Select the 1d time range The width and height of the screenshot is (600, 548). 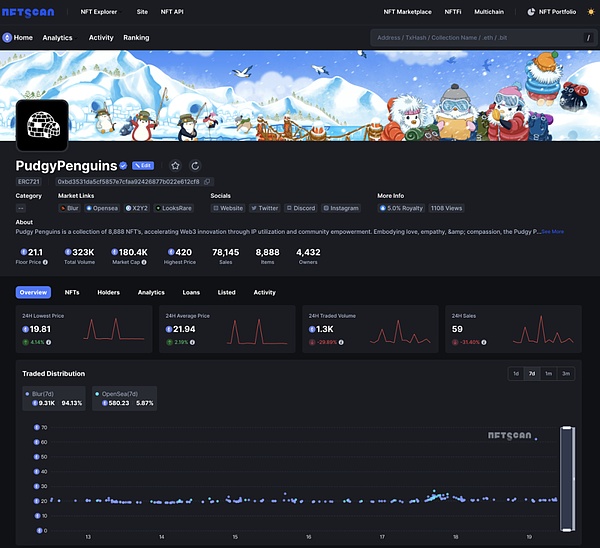click(x=516, y=373)
